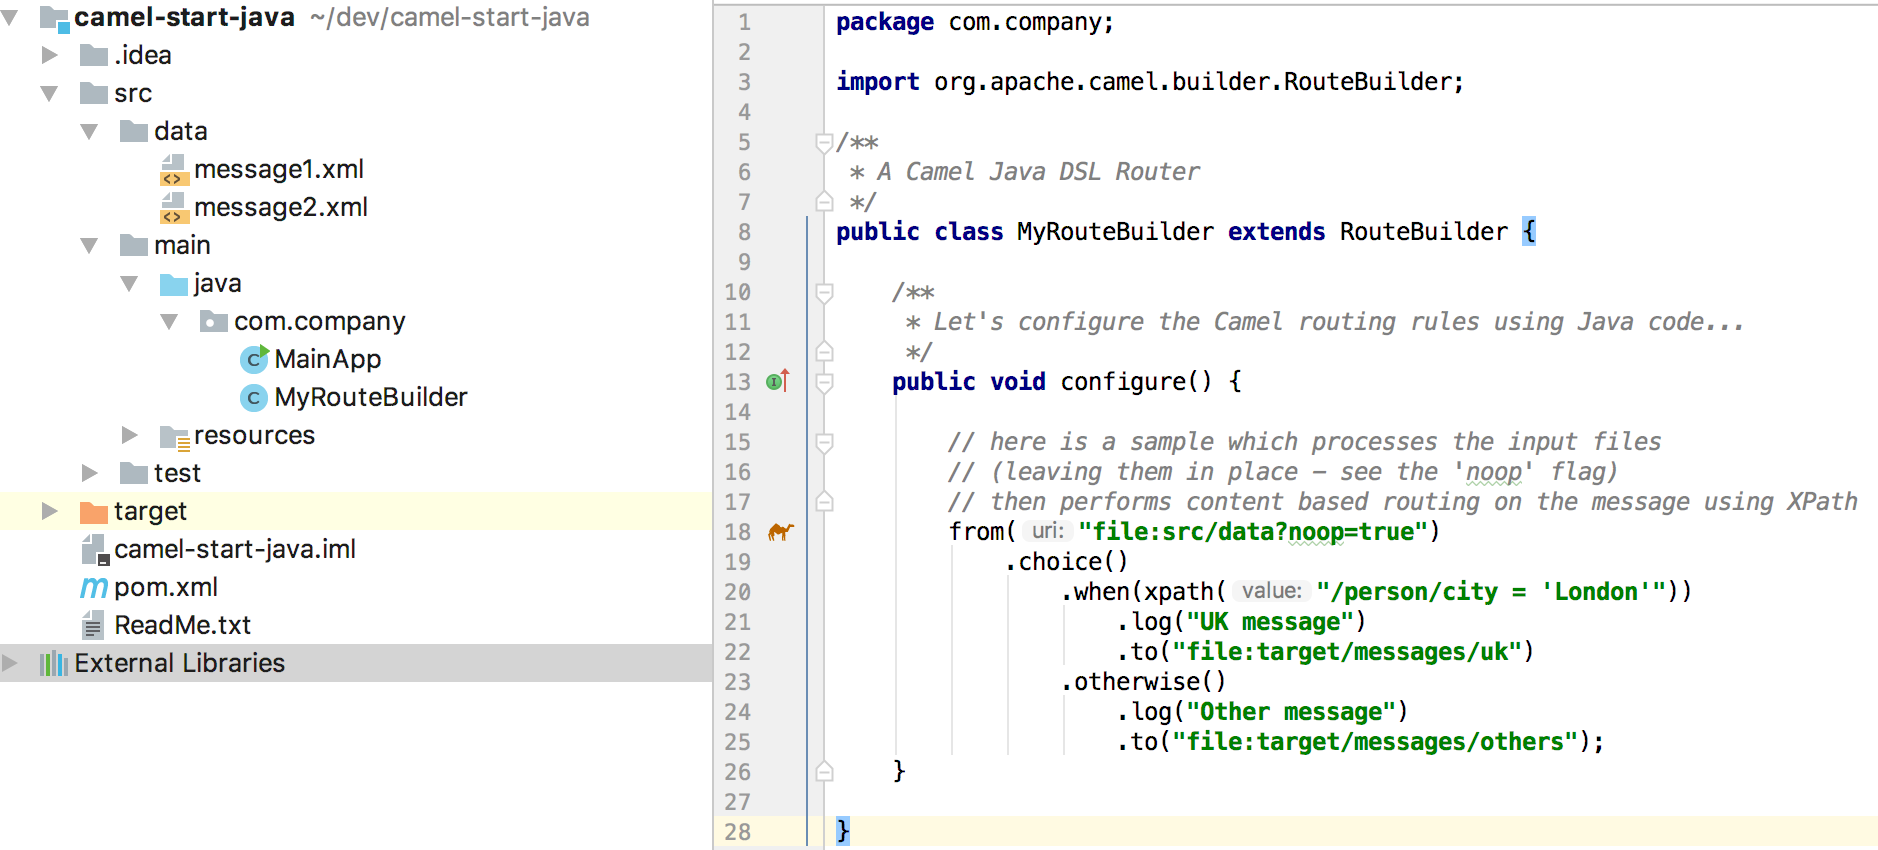The width and height of the screenshot is (1878, 850).
Task: Select message2.xml in the project tree
Action: (x=280, y=207)
